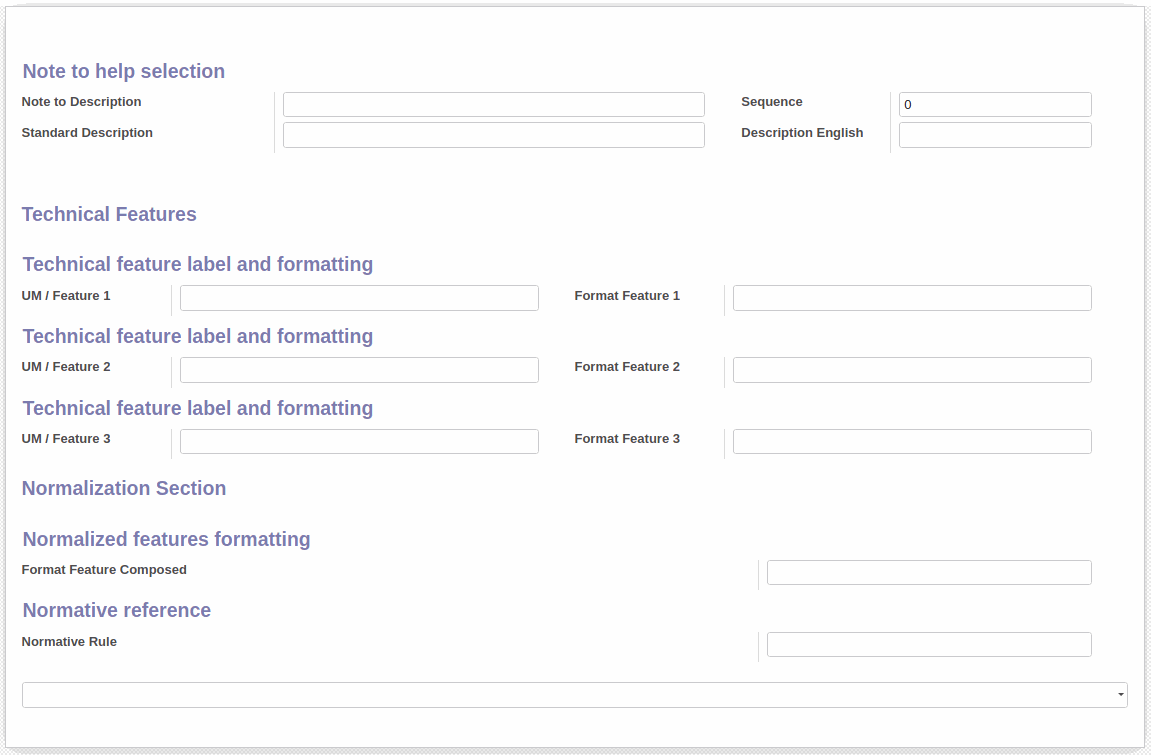Click the Standard Description label
This screenshot has height=755, width=1151.
point(87,133)
